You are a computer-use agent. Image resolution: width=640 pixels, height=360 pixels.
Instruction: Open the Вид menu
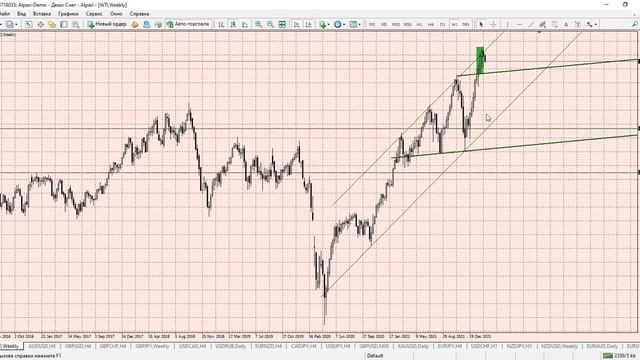21,14
